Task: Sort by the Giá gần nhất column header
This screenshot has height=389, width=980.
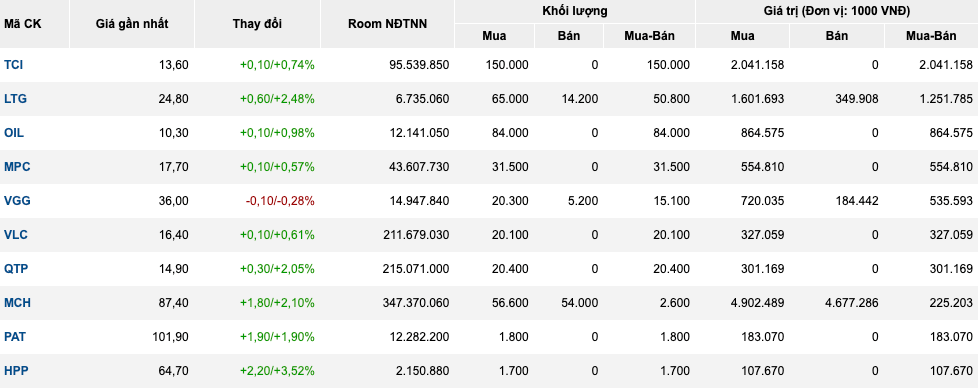Action: point(132,24)
